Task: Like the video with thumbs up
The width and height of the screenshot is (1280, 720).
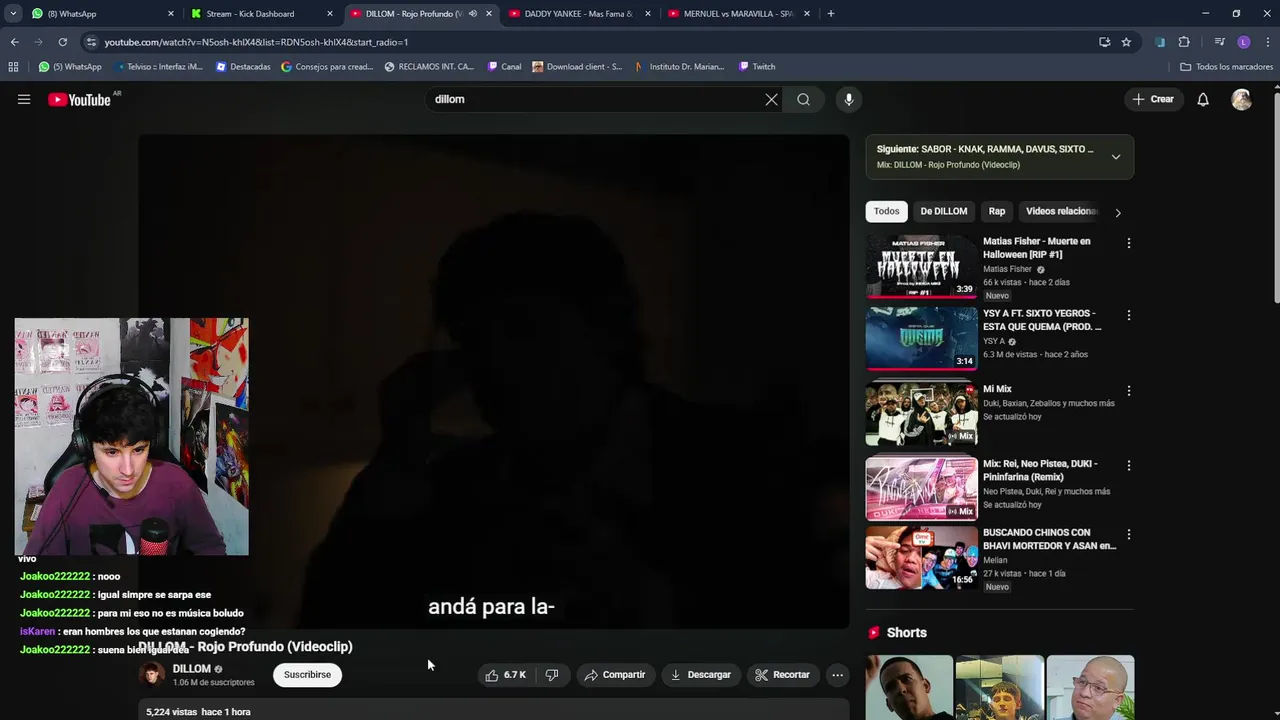Action: (x=506, y=675)
